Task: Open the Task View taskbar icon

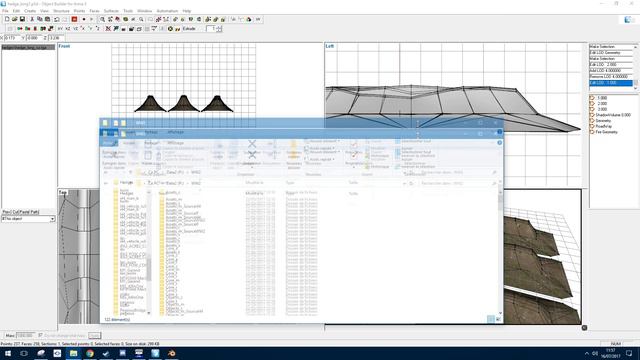Action: click(24, 353)
